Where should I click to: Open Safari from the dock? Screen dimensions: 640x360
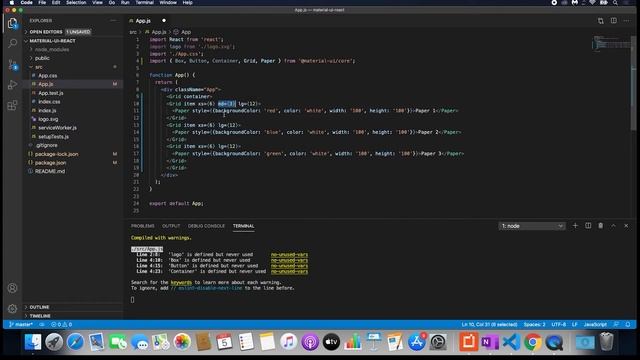(75, 342)
